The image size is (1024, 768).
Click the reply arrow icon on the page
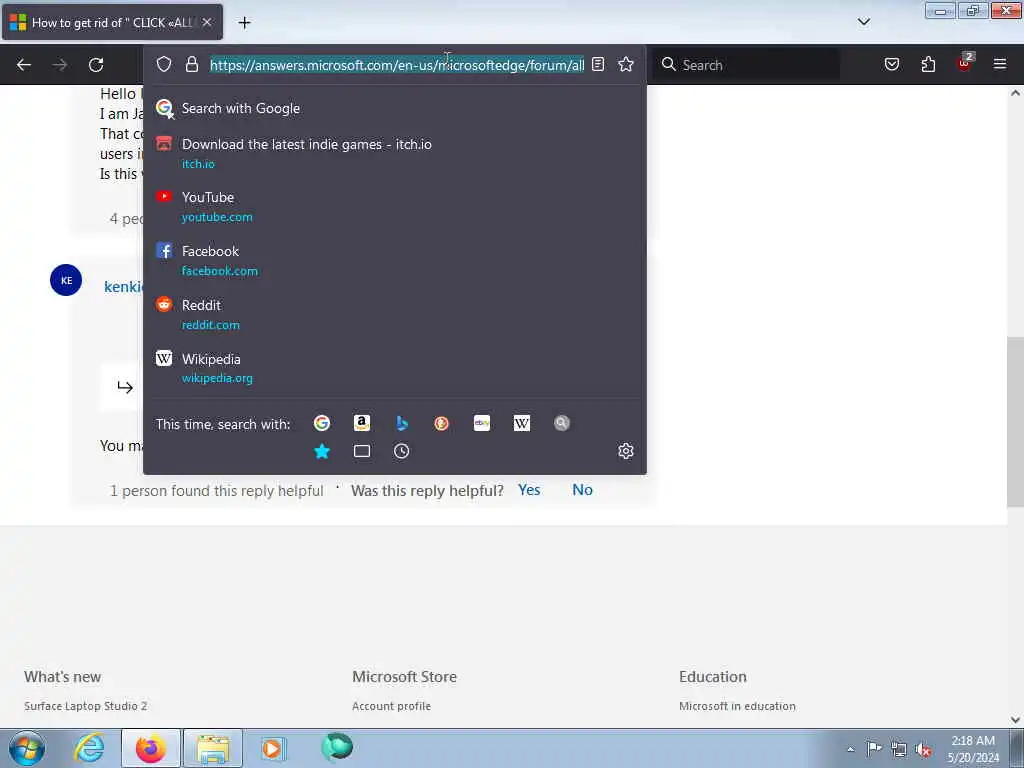click(x=125, y=387)
